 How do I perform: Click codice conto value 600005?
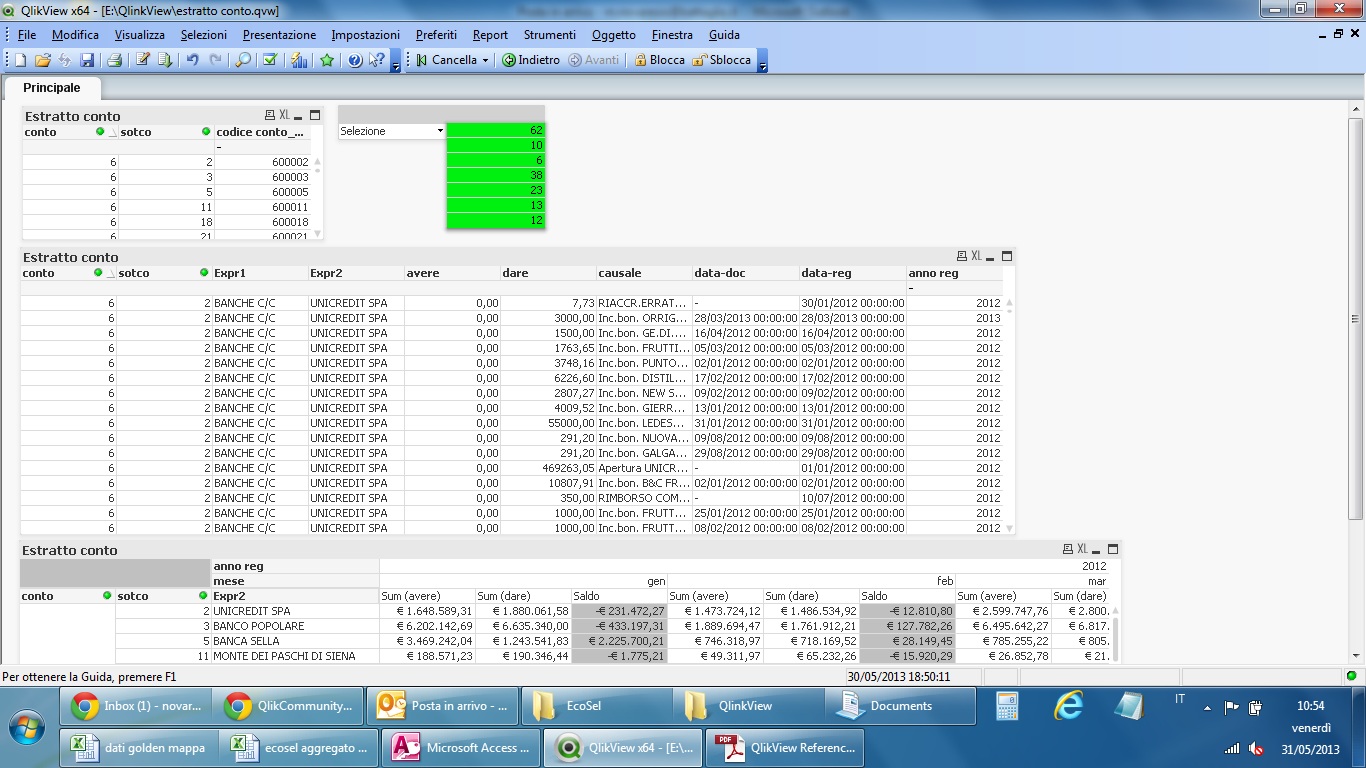click(264, 192)
